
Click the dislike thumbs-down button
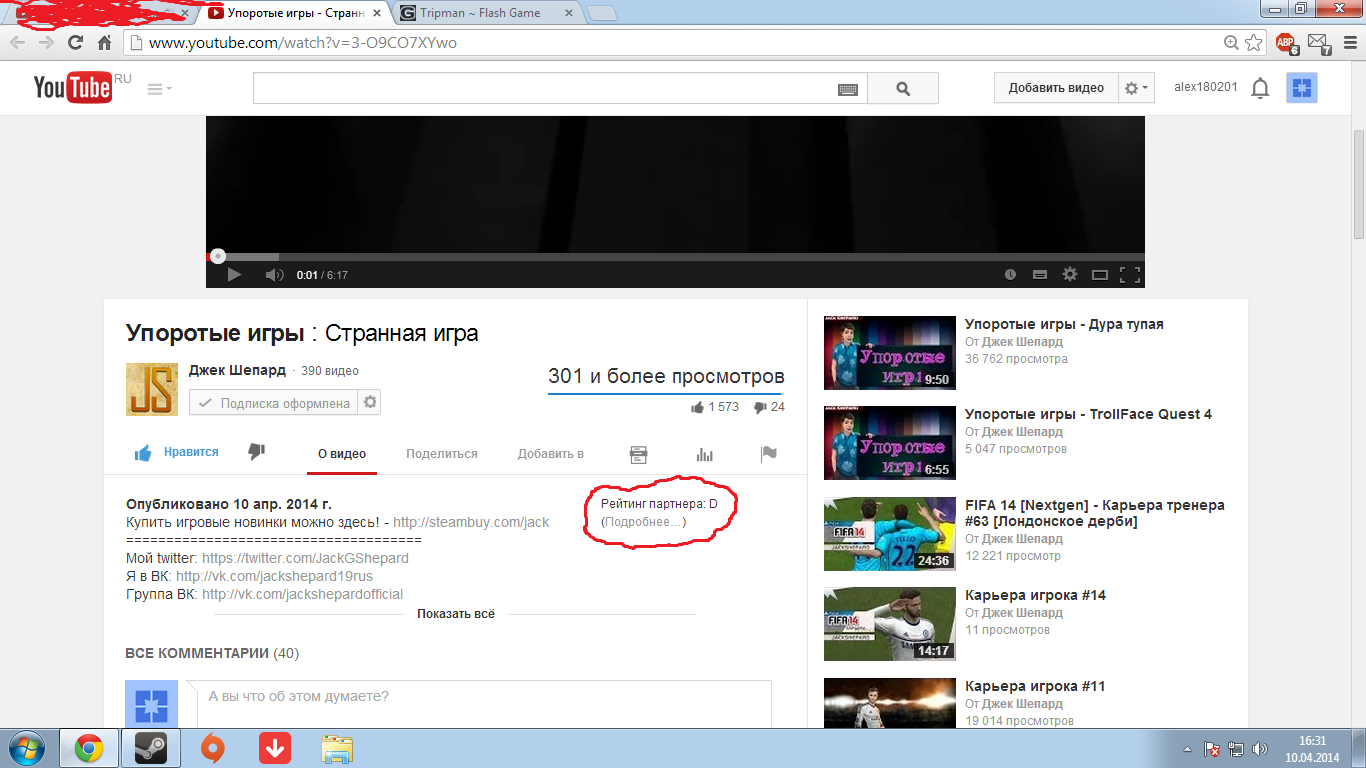[256, 452]
